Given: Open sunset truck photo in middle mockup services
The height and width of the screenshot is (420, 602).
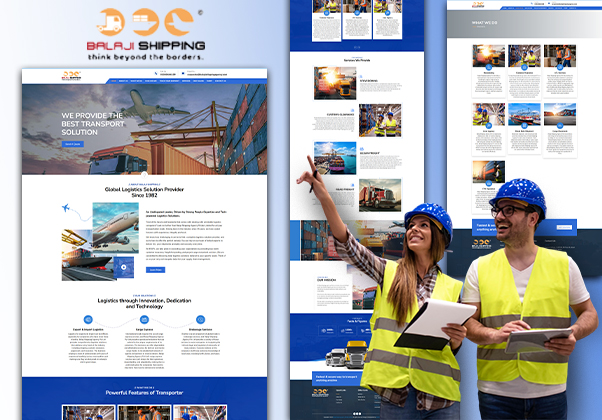Looking at the screenshot, I should (335, 83).
